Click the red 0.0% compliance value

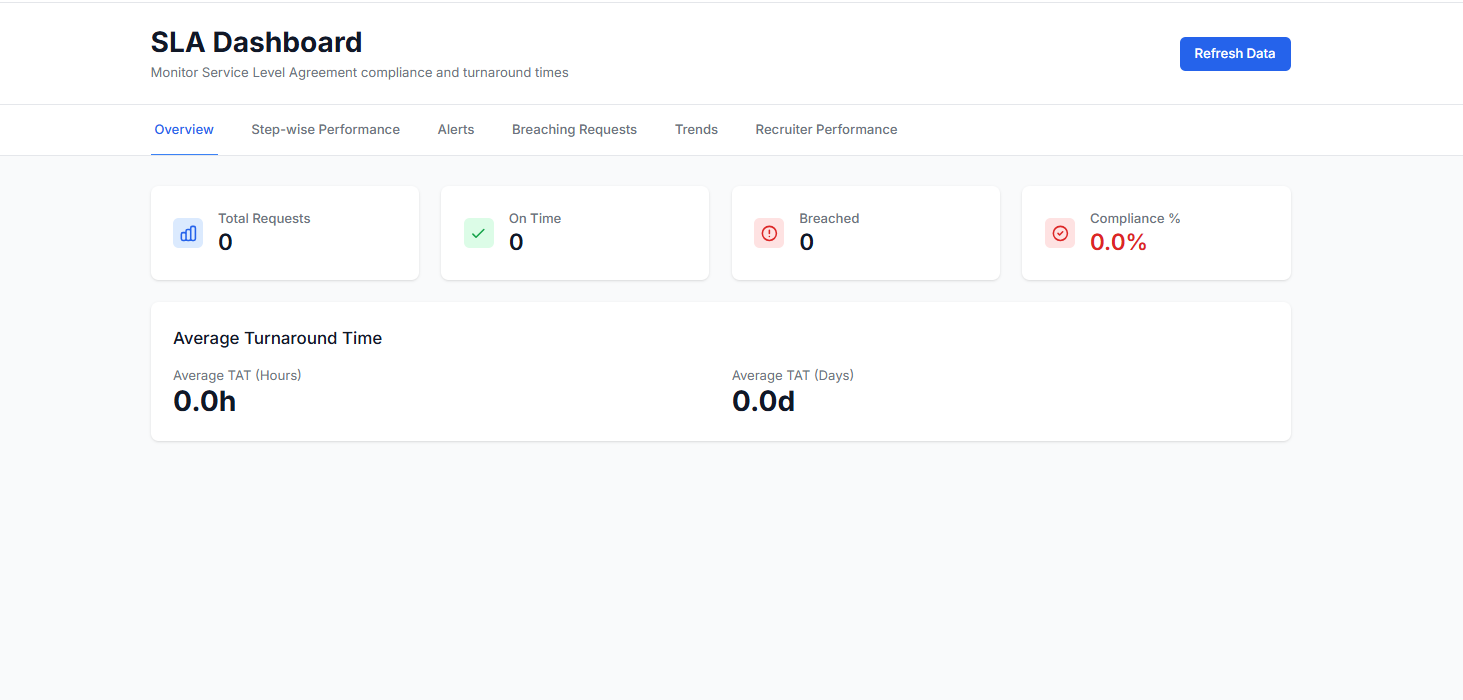tap(1118, 242)
